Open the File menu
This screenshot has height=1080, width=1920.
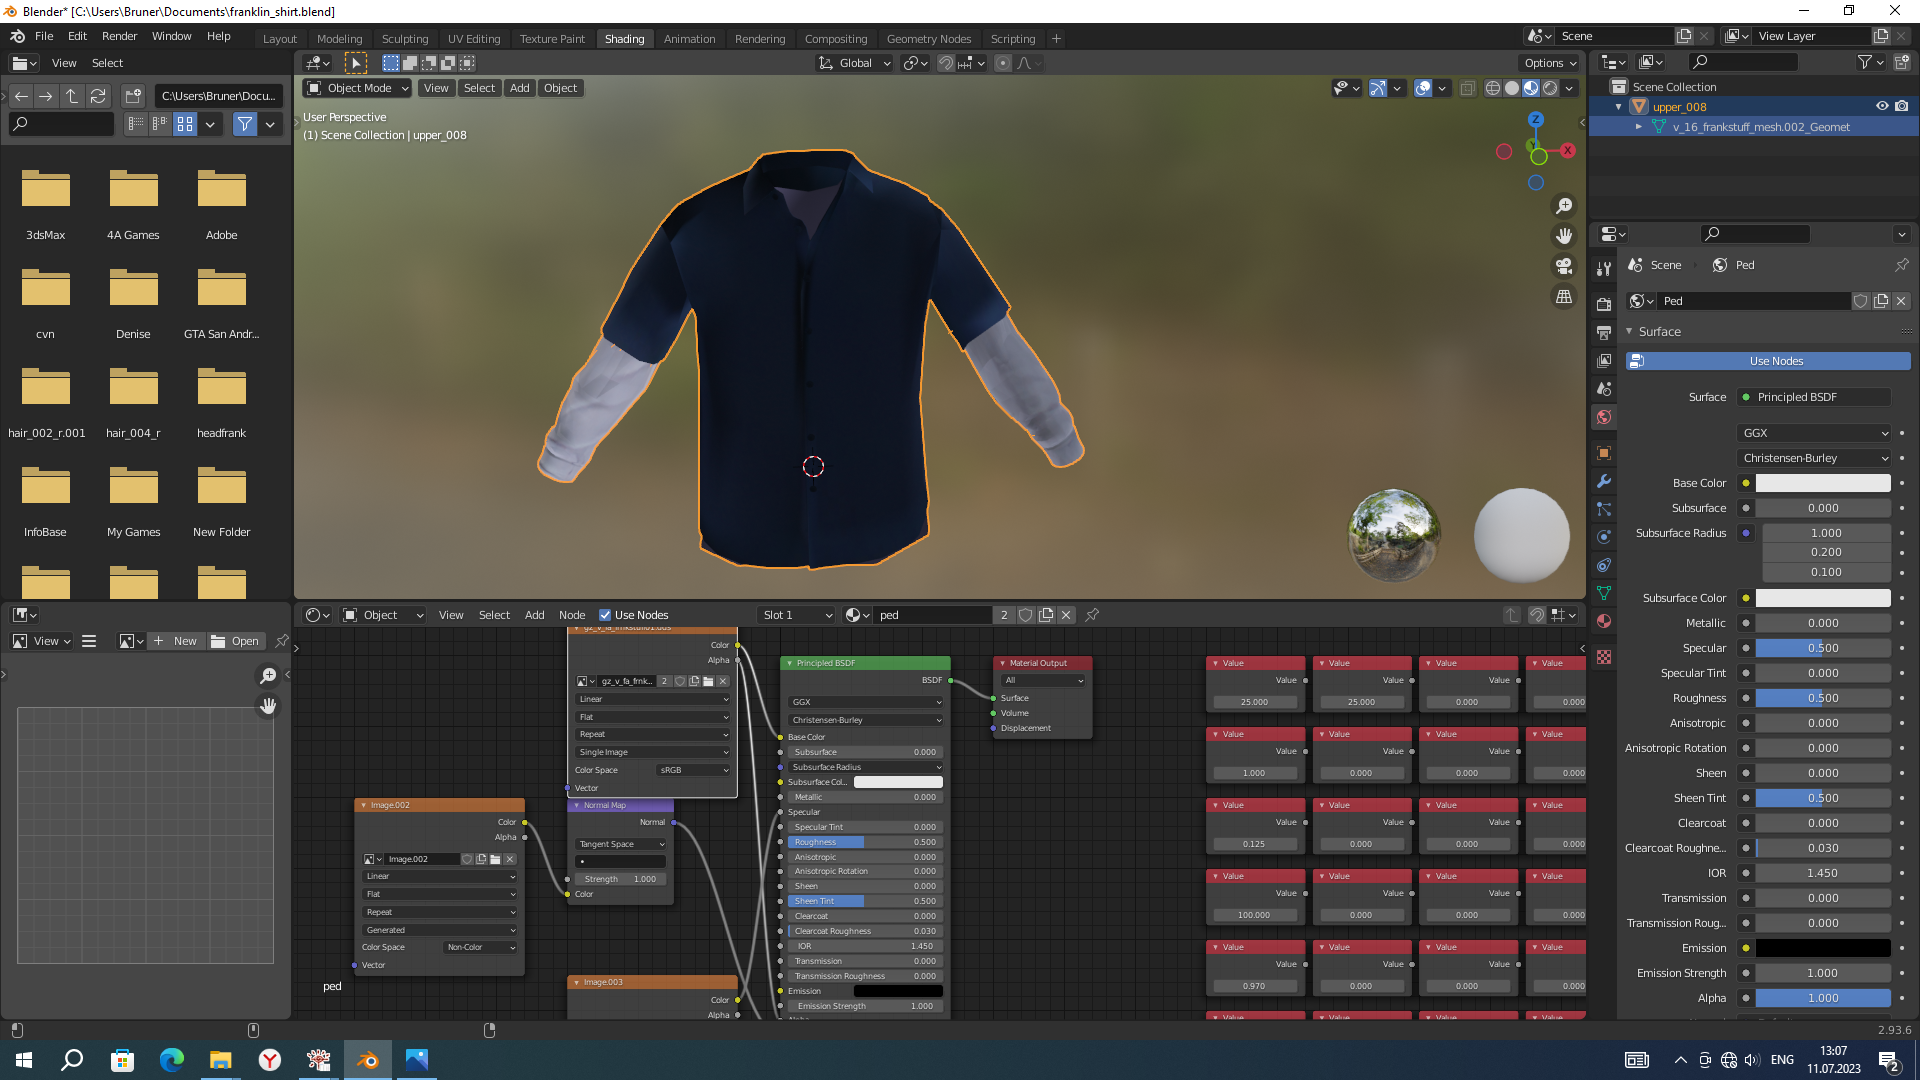pyautogui.click(x=44, y=36)
